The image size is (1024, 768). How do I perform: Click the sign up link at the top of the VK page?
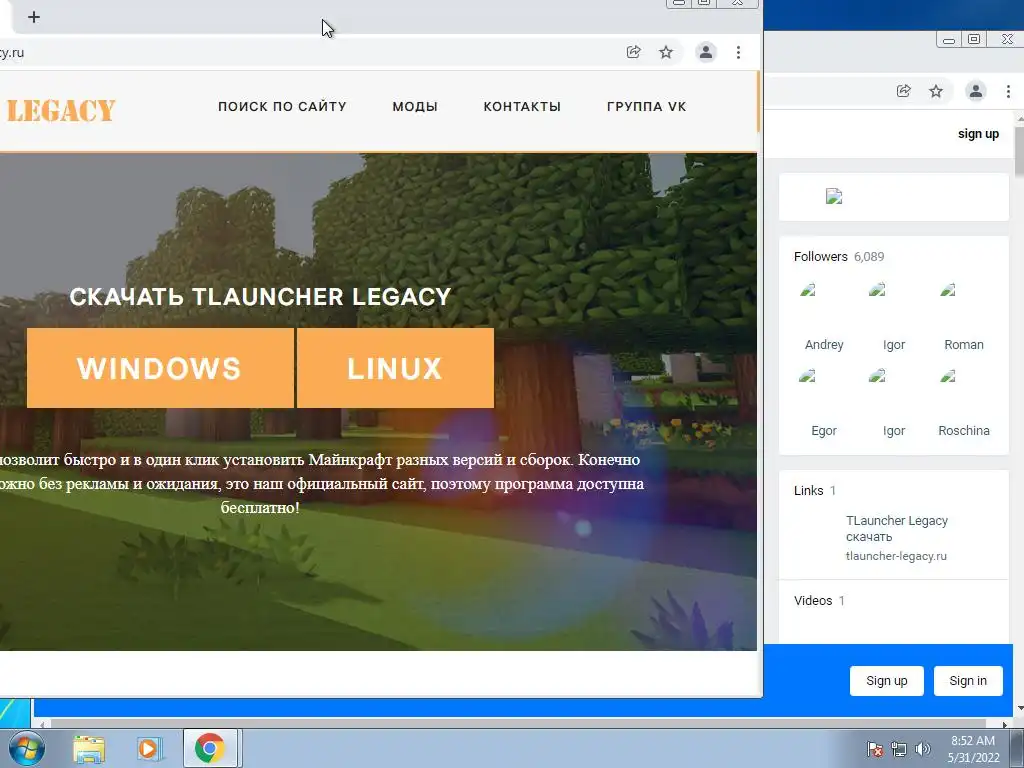[978, 134]
